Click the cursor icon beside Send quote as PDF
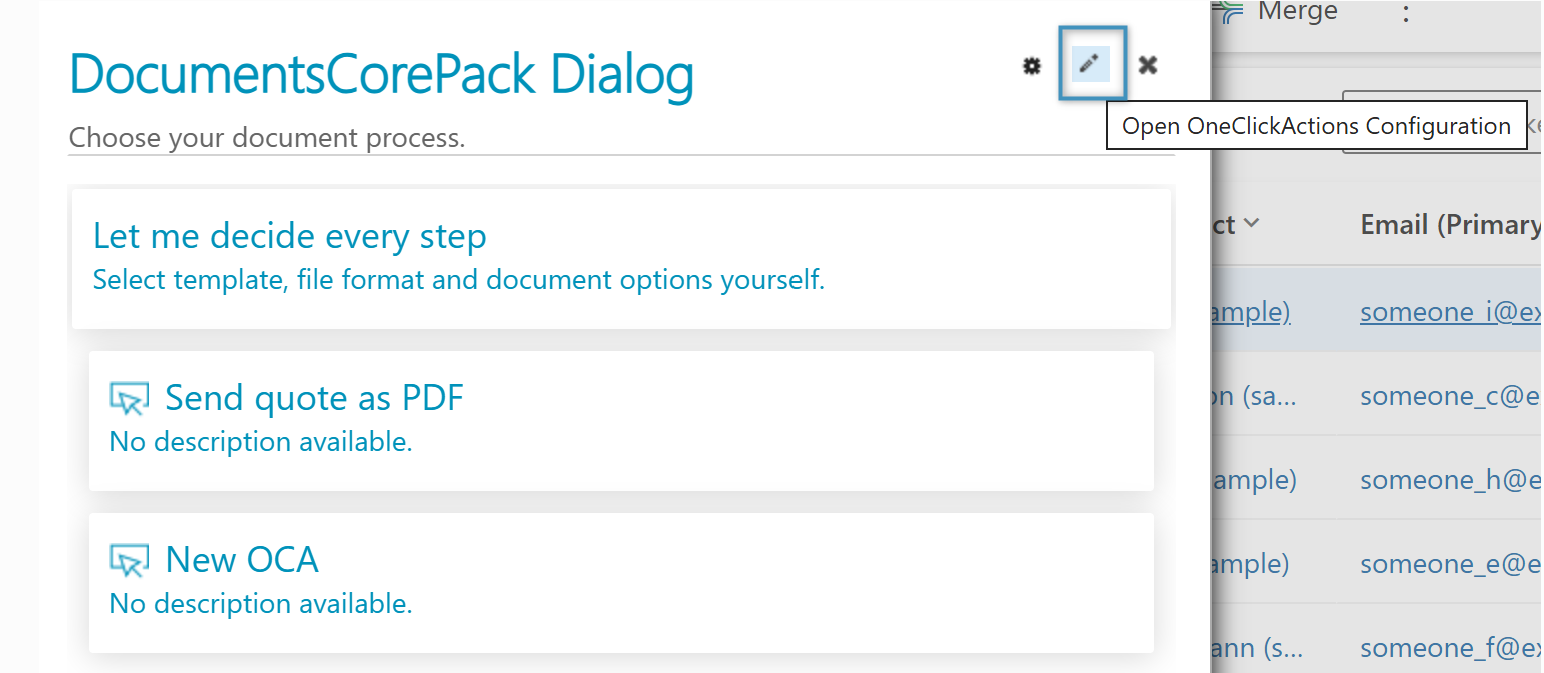 129,399
